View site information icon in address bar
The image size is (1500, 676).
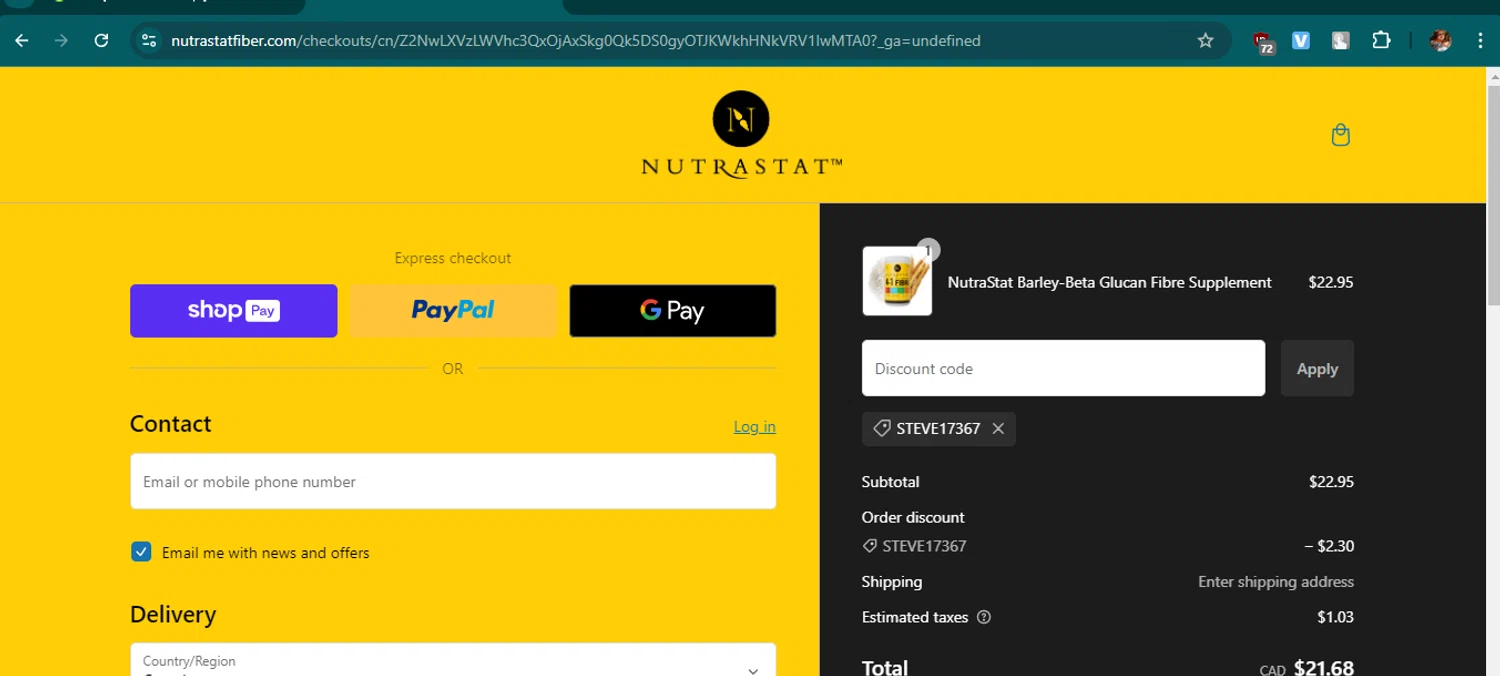pos(149,41)
